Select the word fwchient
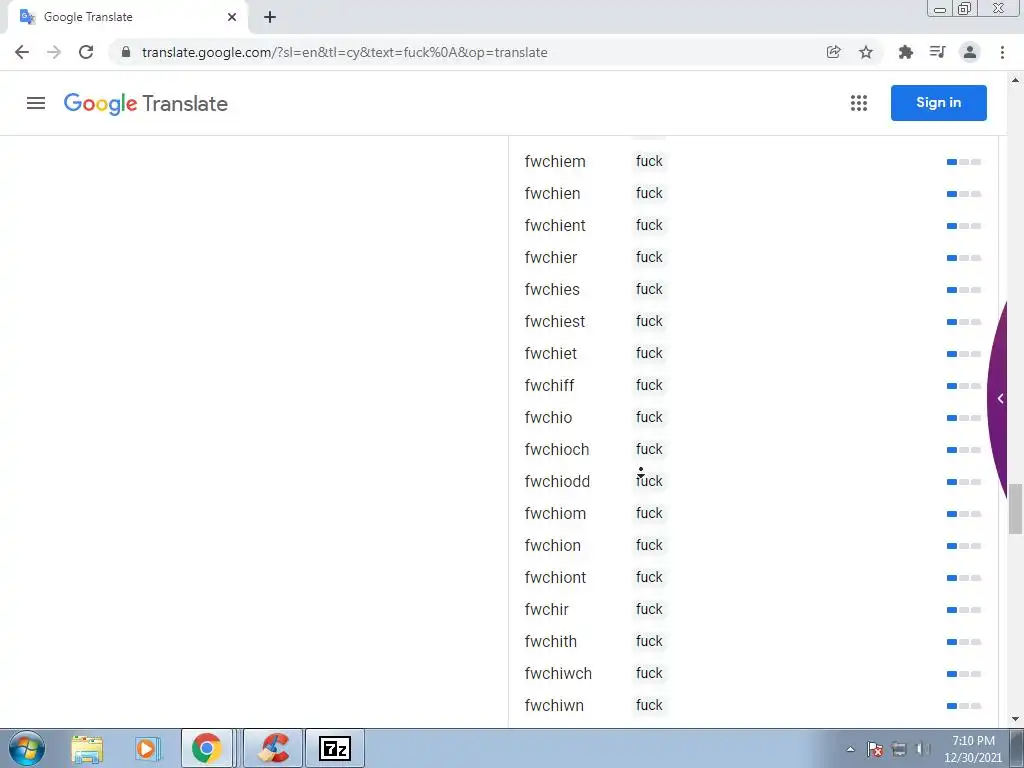Viewport: 1024px width, 768px height. (x=555, y=225)
